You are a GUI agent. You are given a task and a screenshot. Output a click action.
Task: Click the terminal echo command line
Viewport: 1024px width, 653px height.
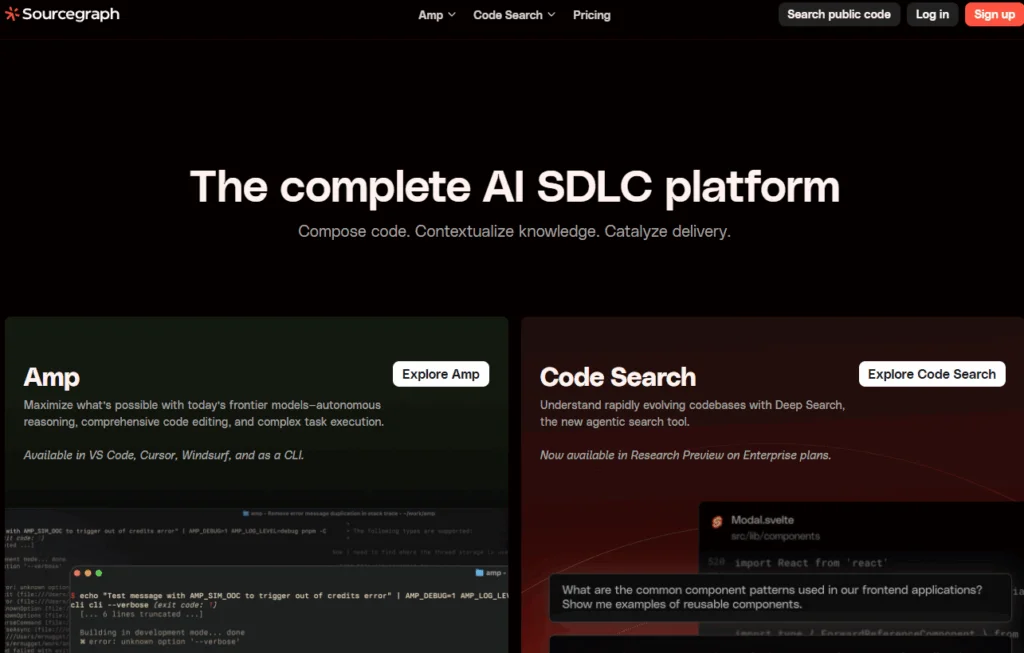pyautogui.click(x=289, y=596)
